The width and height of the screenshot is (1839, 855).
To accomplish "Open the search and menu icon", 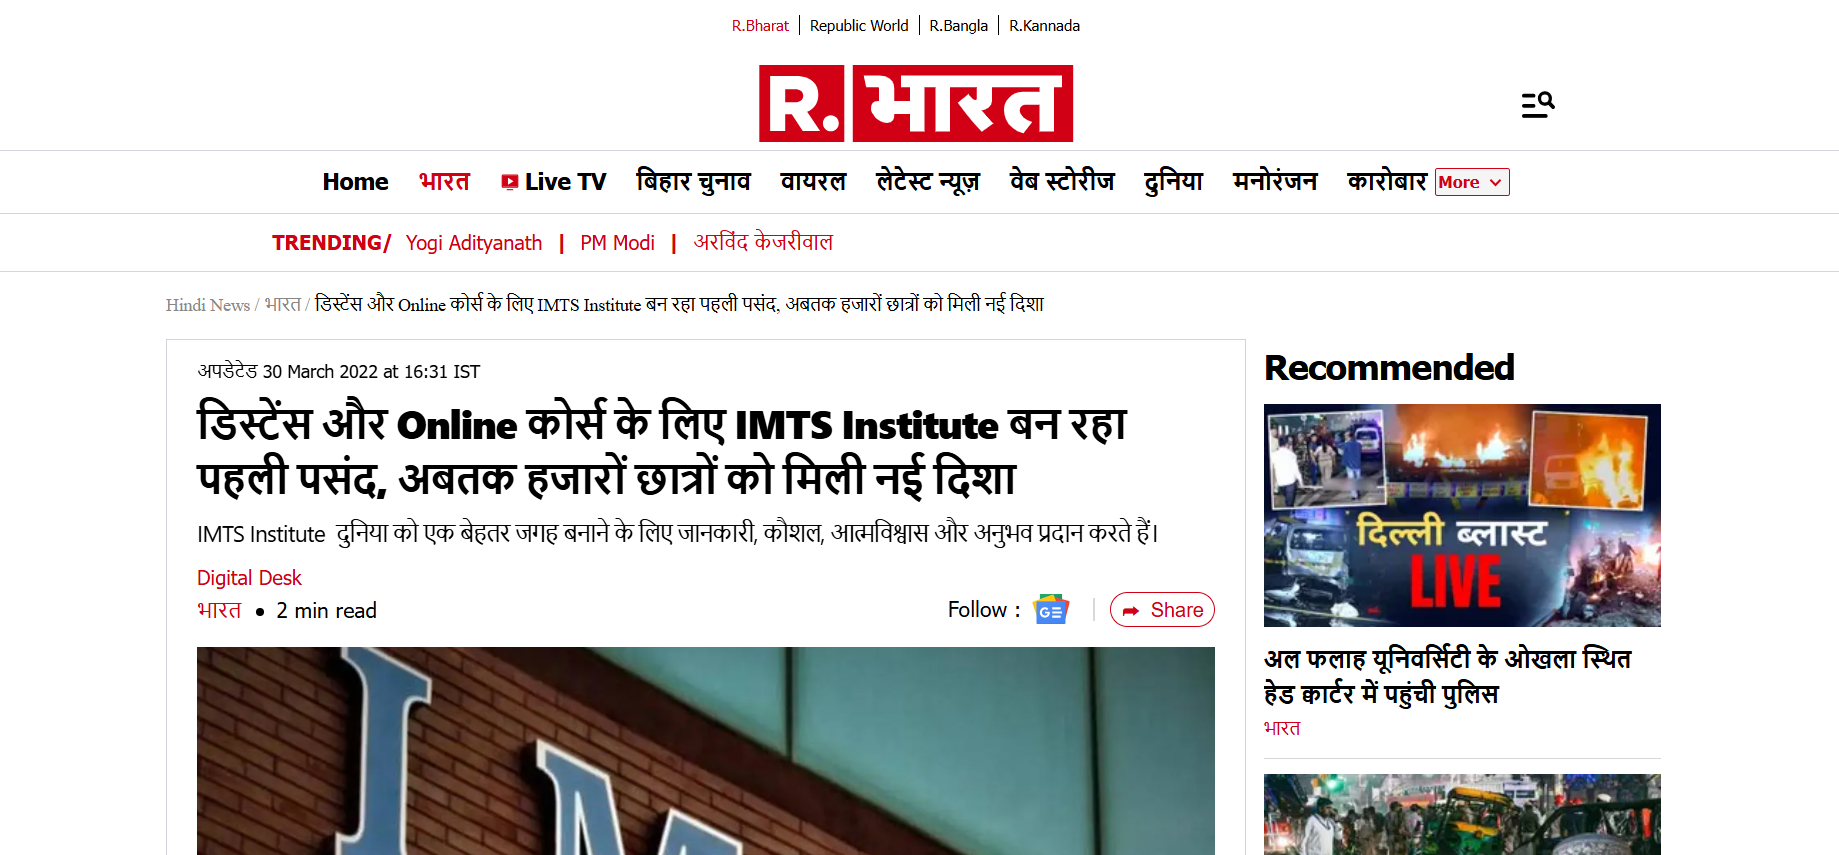I will point(1538,104).
